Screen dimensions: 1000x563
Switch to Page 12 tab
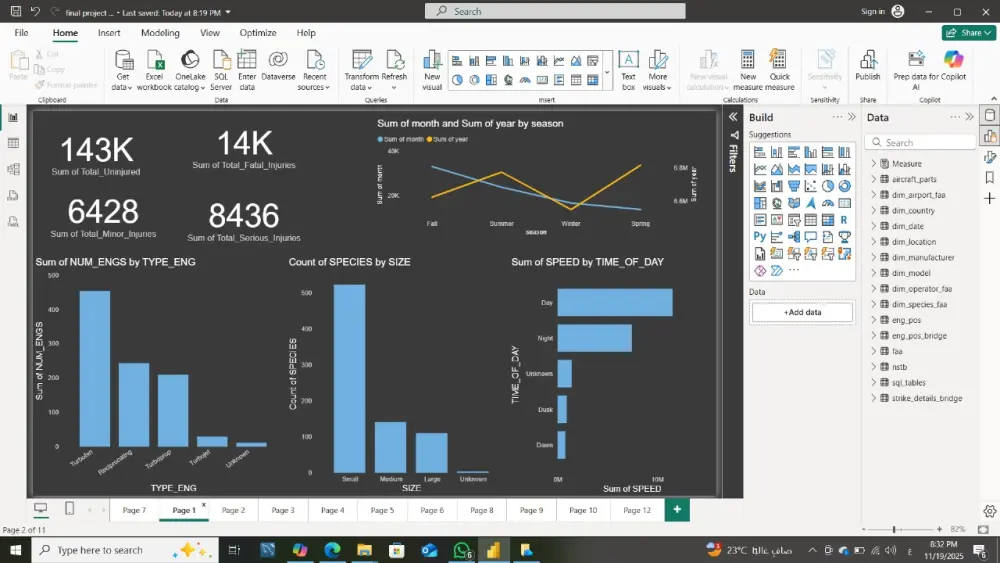(636, 510)
